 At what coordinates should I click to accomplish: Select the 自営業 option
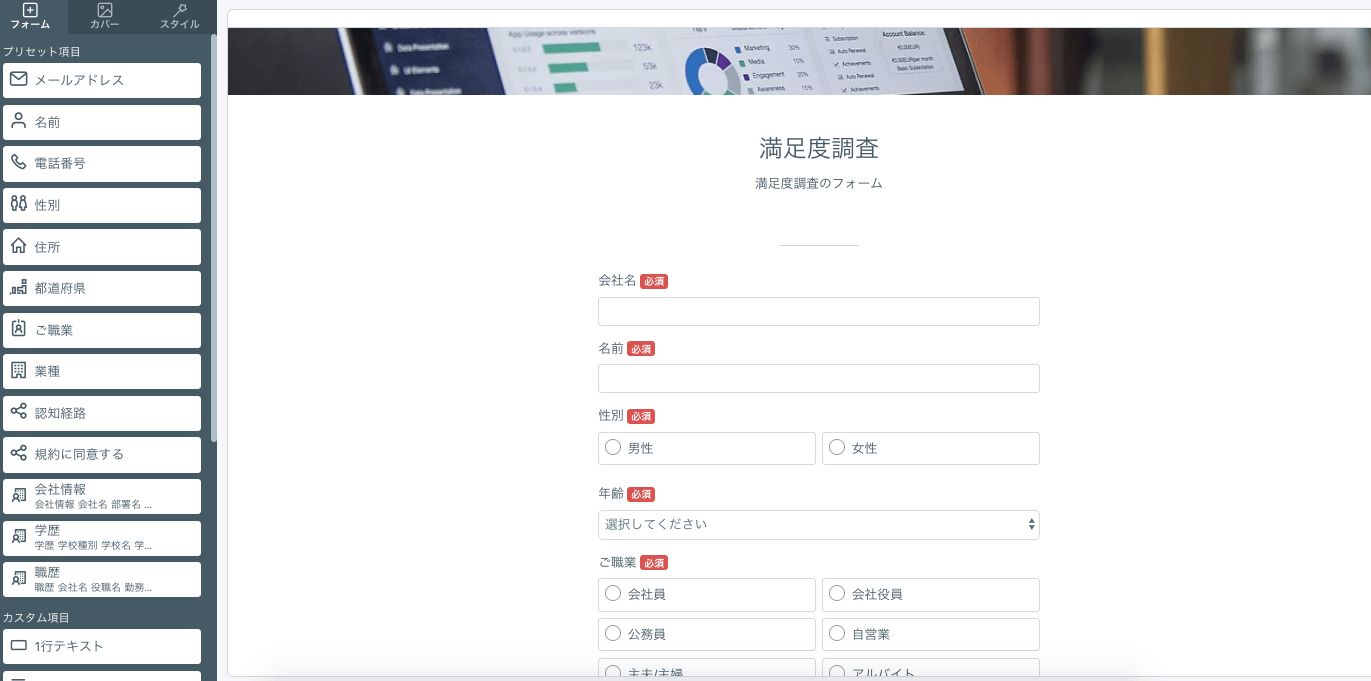coord(837,634)
